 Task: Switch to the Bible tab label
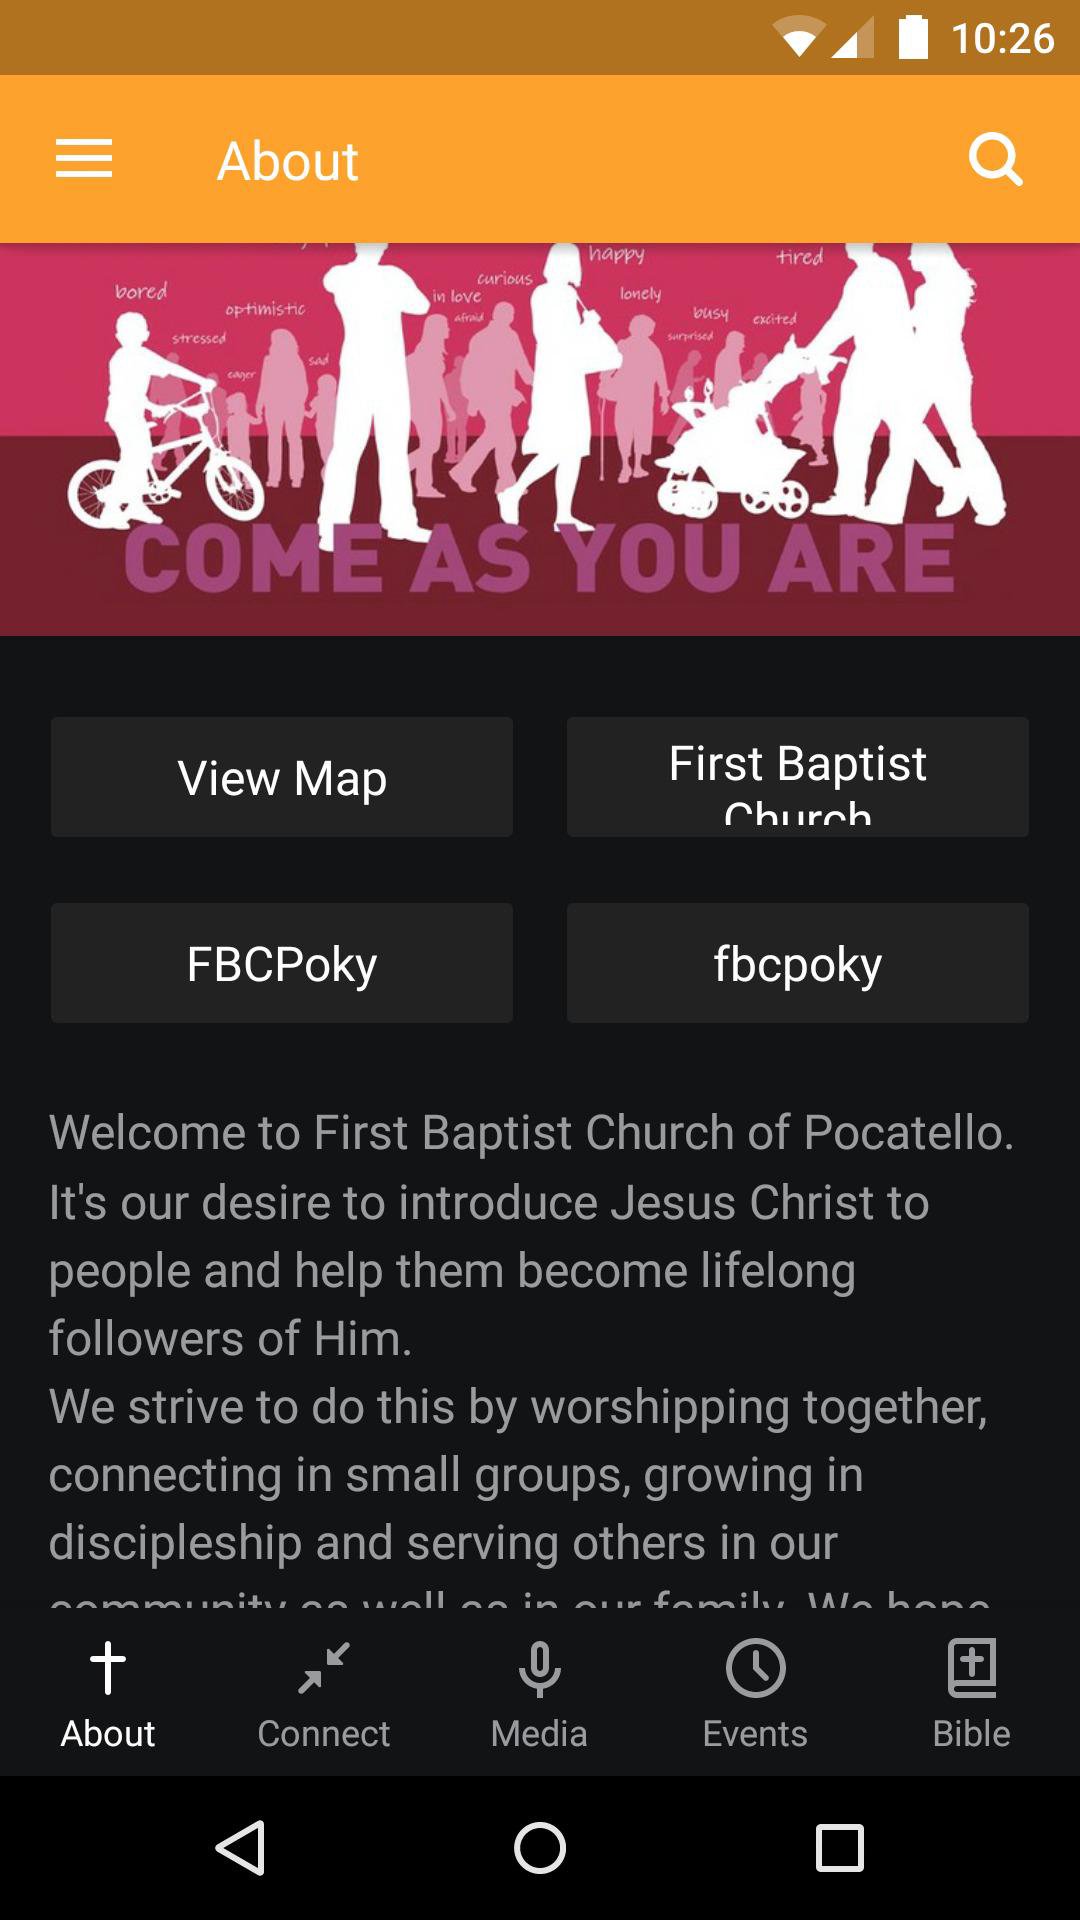click(x=971, y=1733)
